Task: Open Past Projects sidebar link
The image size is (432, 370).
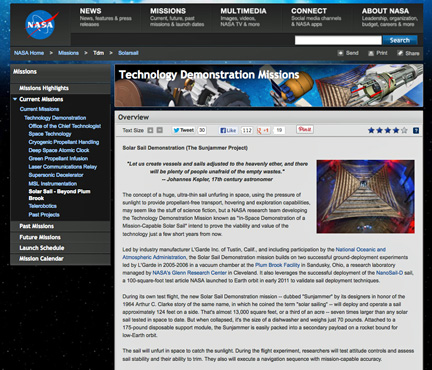Action: 44,215
